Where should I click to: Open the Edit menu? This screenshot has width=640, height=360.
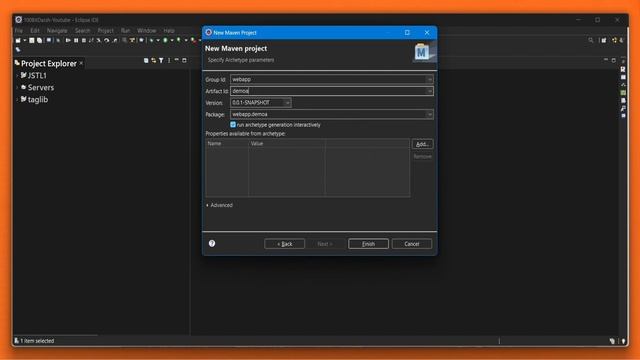point(35,31)
